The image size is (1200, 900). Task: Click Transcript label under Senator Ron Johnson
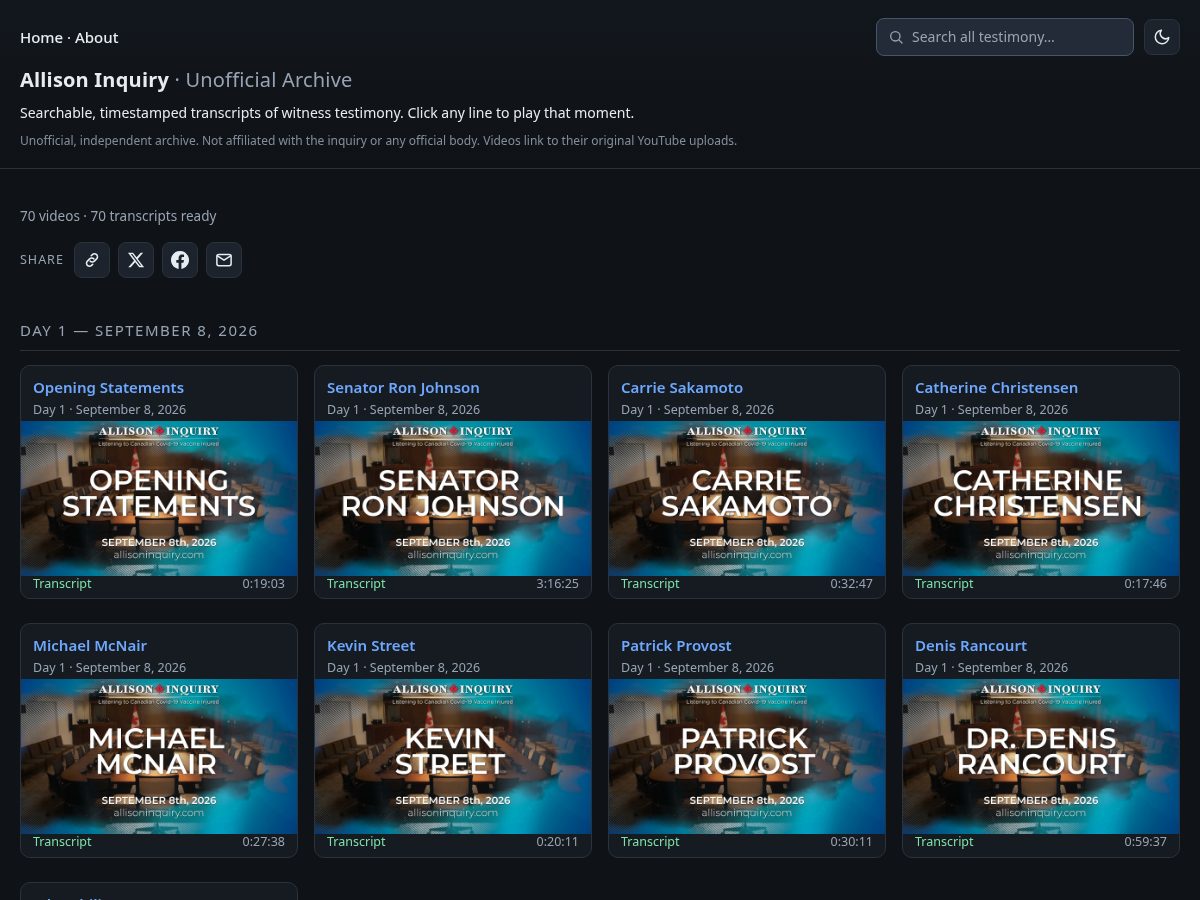[356, 584]
